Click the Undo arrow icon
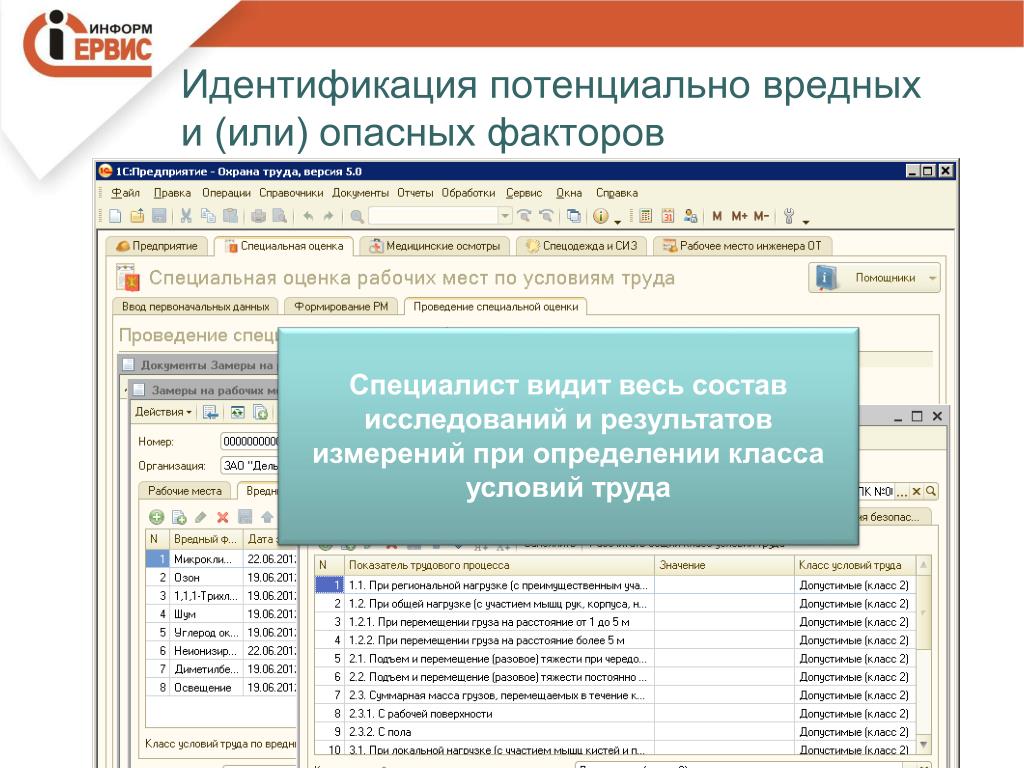Screen dimensions: 1024x768 [x=308, y=216]
